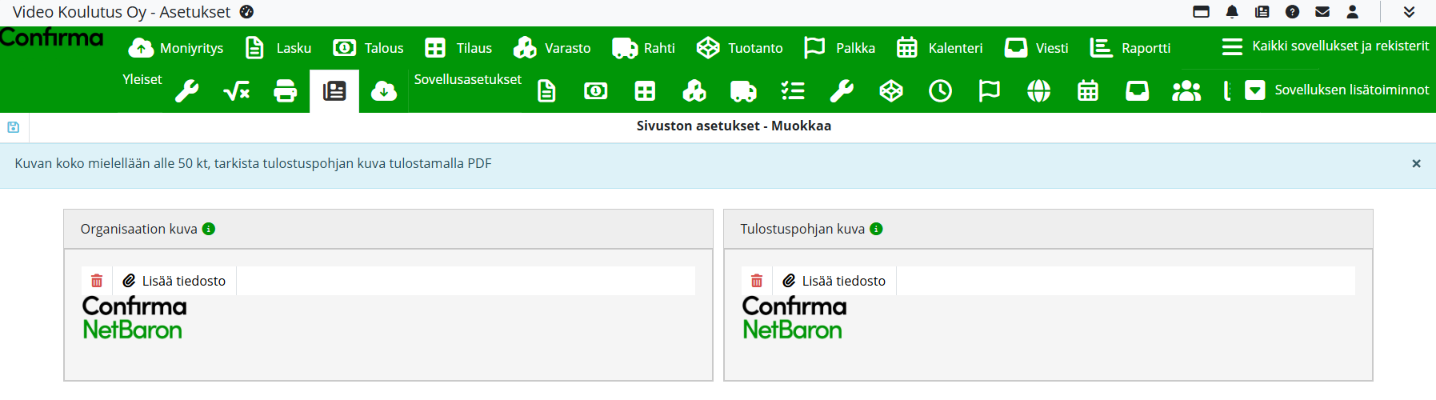Click the cloud download icon
1436x400 pixels.
click(x=384, y=92)
